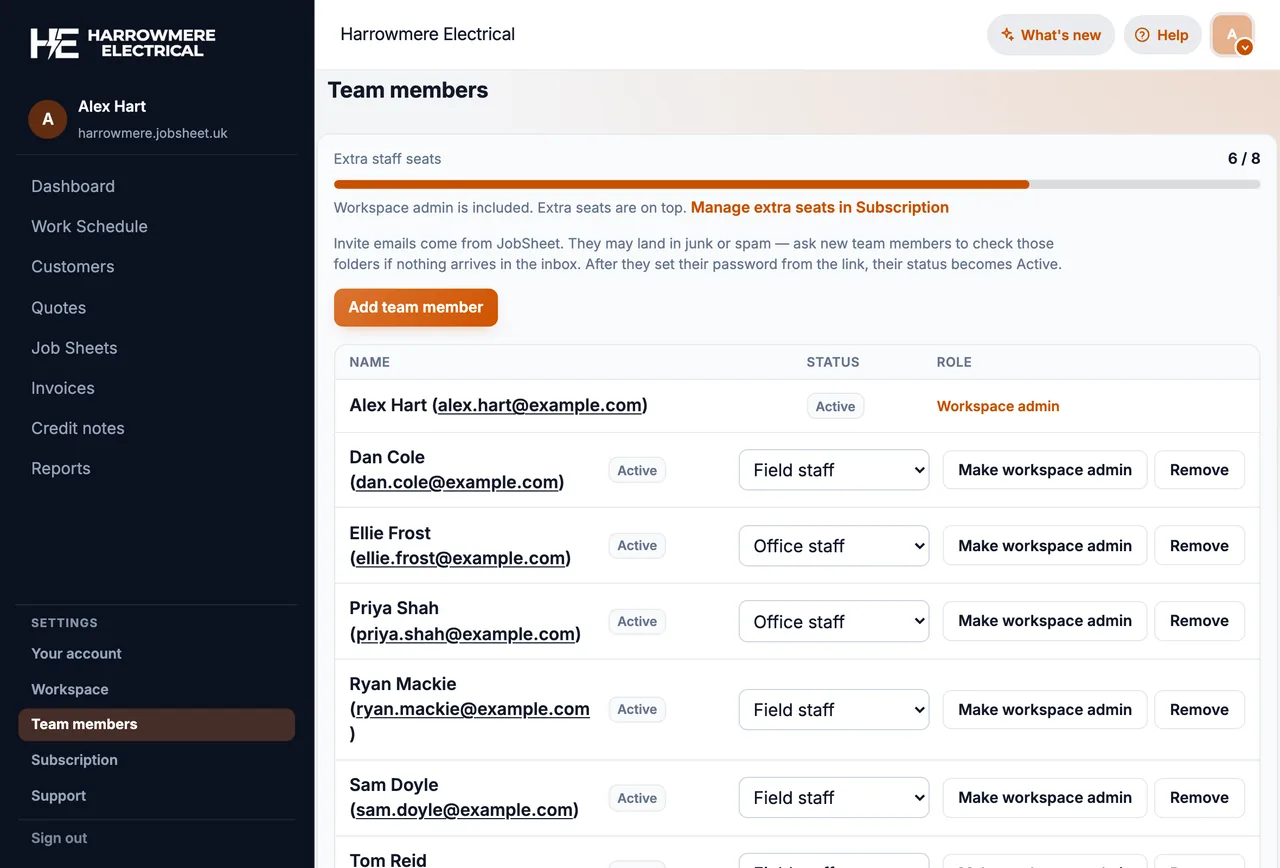This screenshot has height=868, width=1280.
Task: Click the extra staff seats progress bar
Action: 797,184
